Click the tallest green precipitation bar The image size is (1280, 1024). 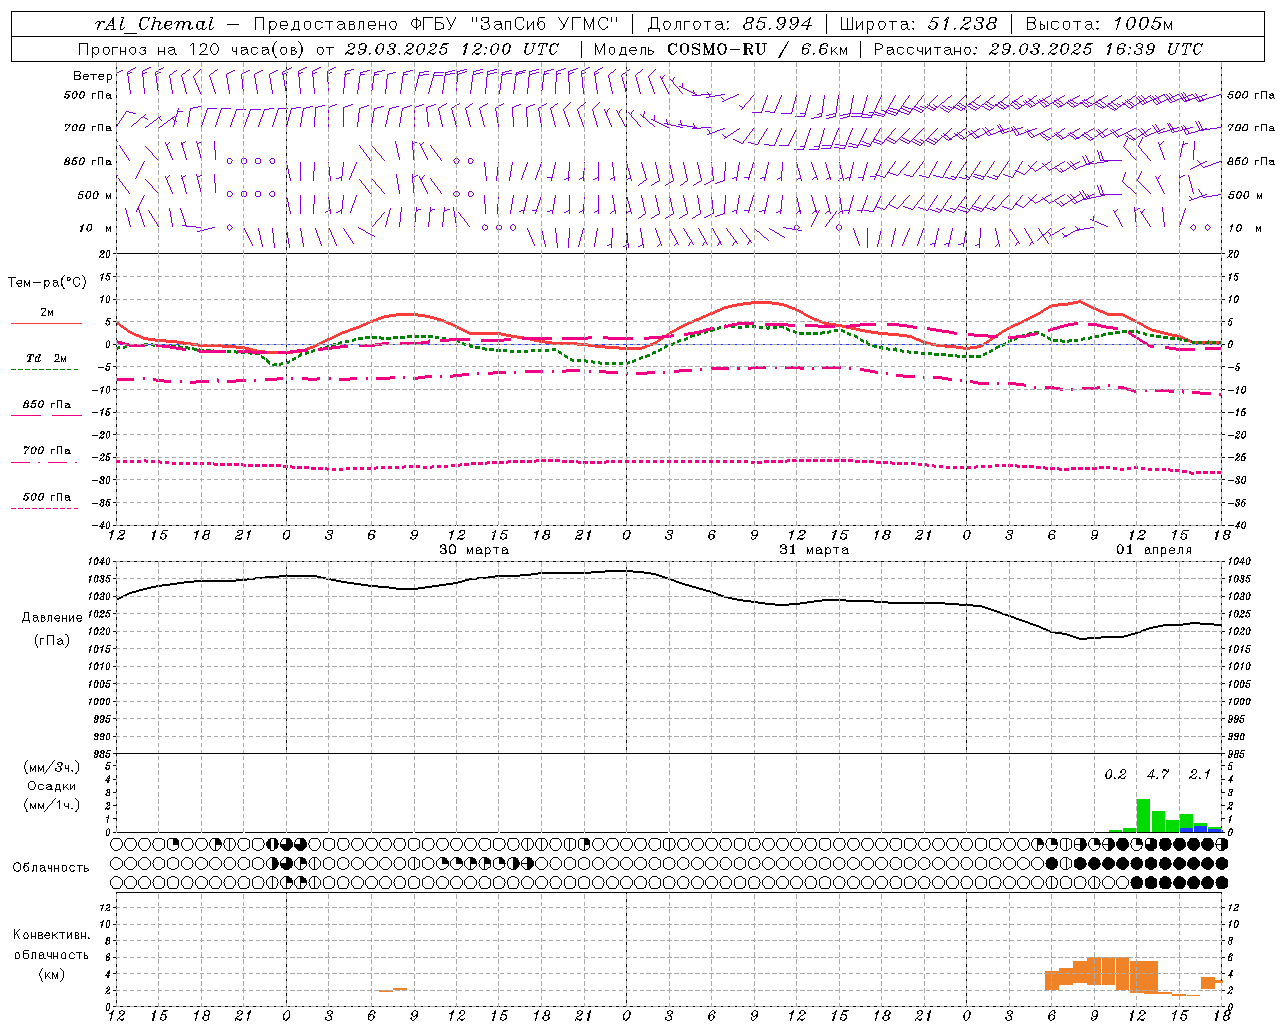[1143, 815]
